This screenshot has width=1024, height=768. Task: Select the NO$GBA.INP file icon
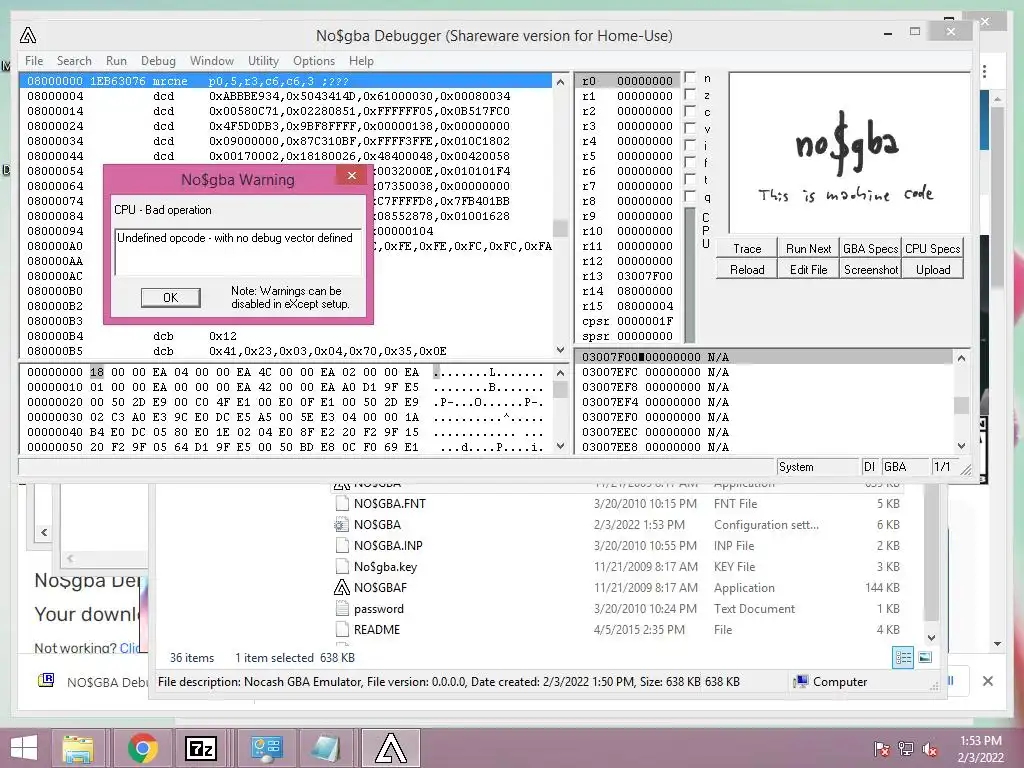pos(342,545)
